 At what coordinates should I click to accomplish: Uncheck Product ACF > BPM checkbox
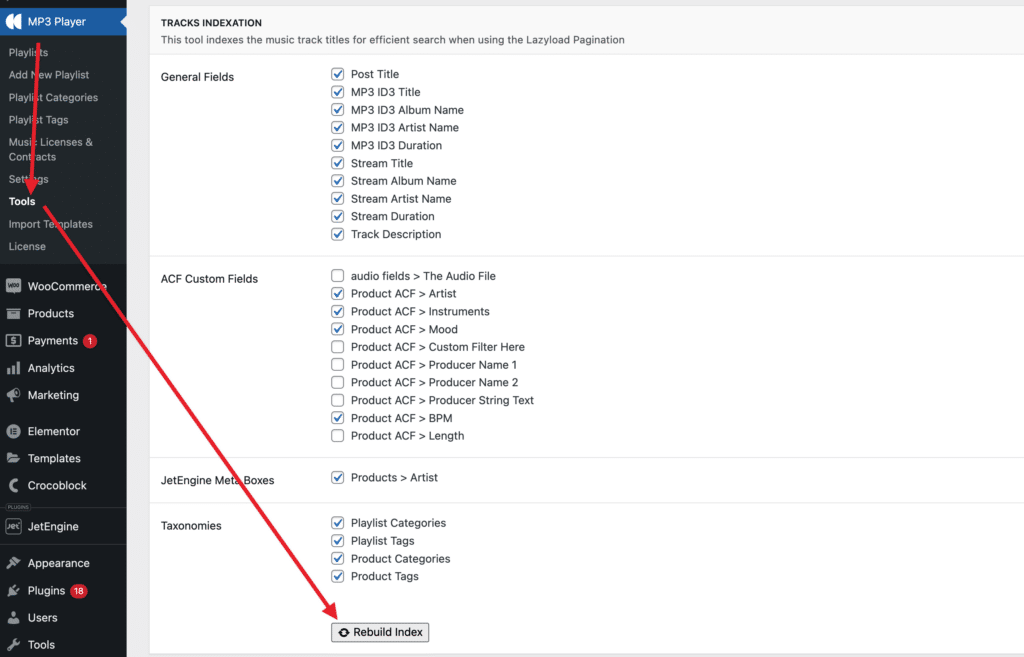click(x=337, y=418)
